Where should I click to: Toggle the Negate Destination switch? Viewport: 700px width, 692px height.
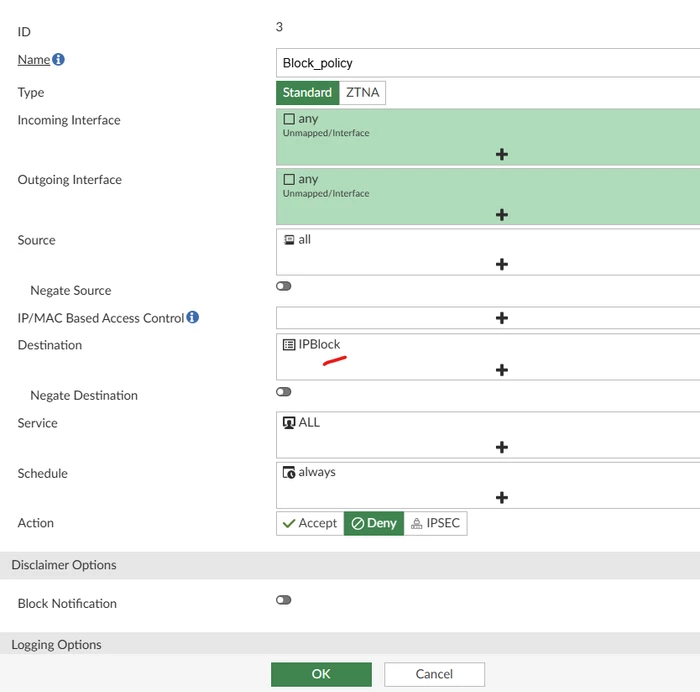tap(283, 392)
